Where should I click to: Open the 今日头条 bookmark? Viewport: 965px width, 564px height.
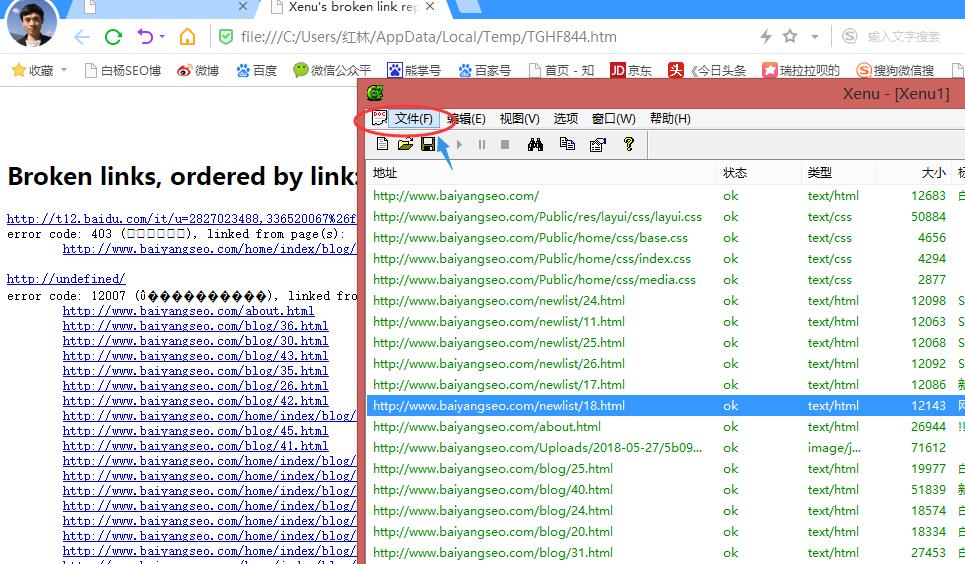(x=707, y=70)
